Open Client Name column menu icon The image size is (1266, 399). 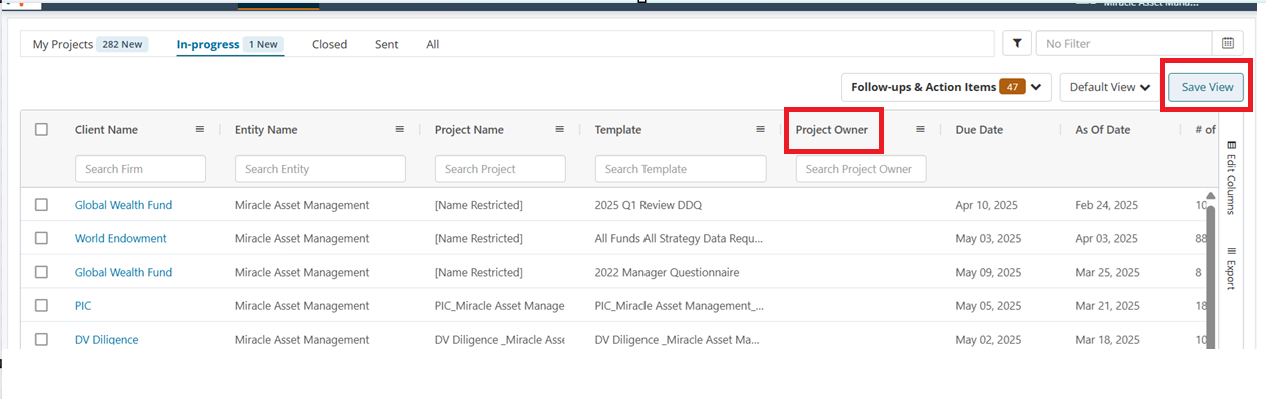[200, 129]
